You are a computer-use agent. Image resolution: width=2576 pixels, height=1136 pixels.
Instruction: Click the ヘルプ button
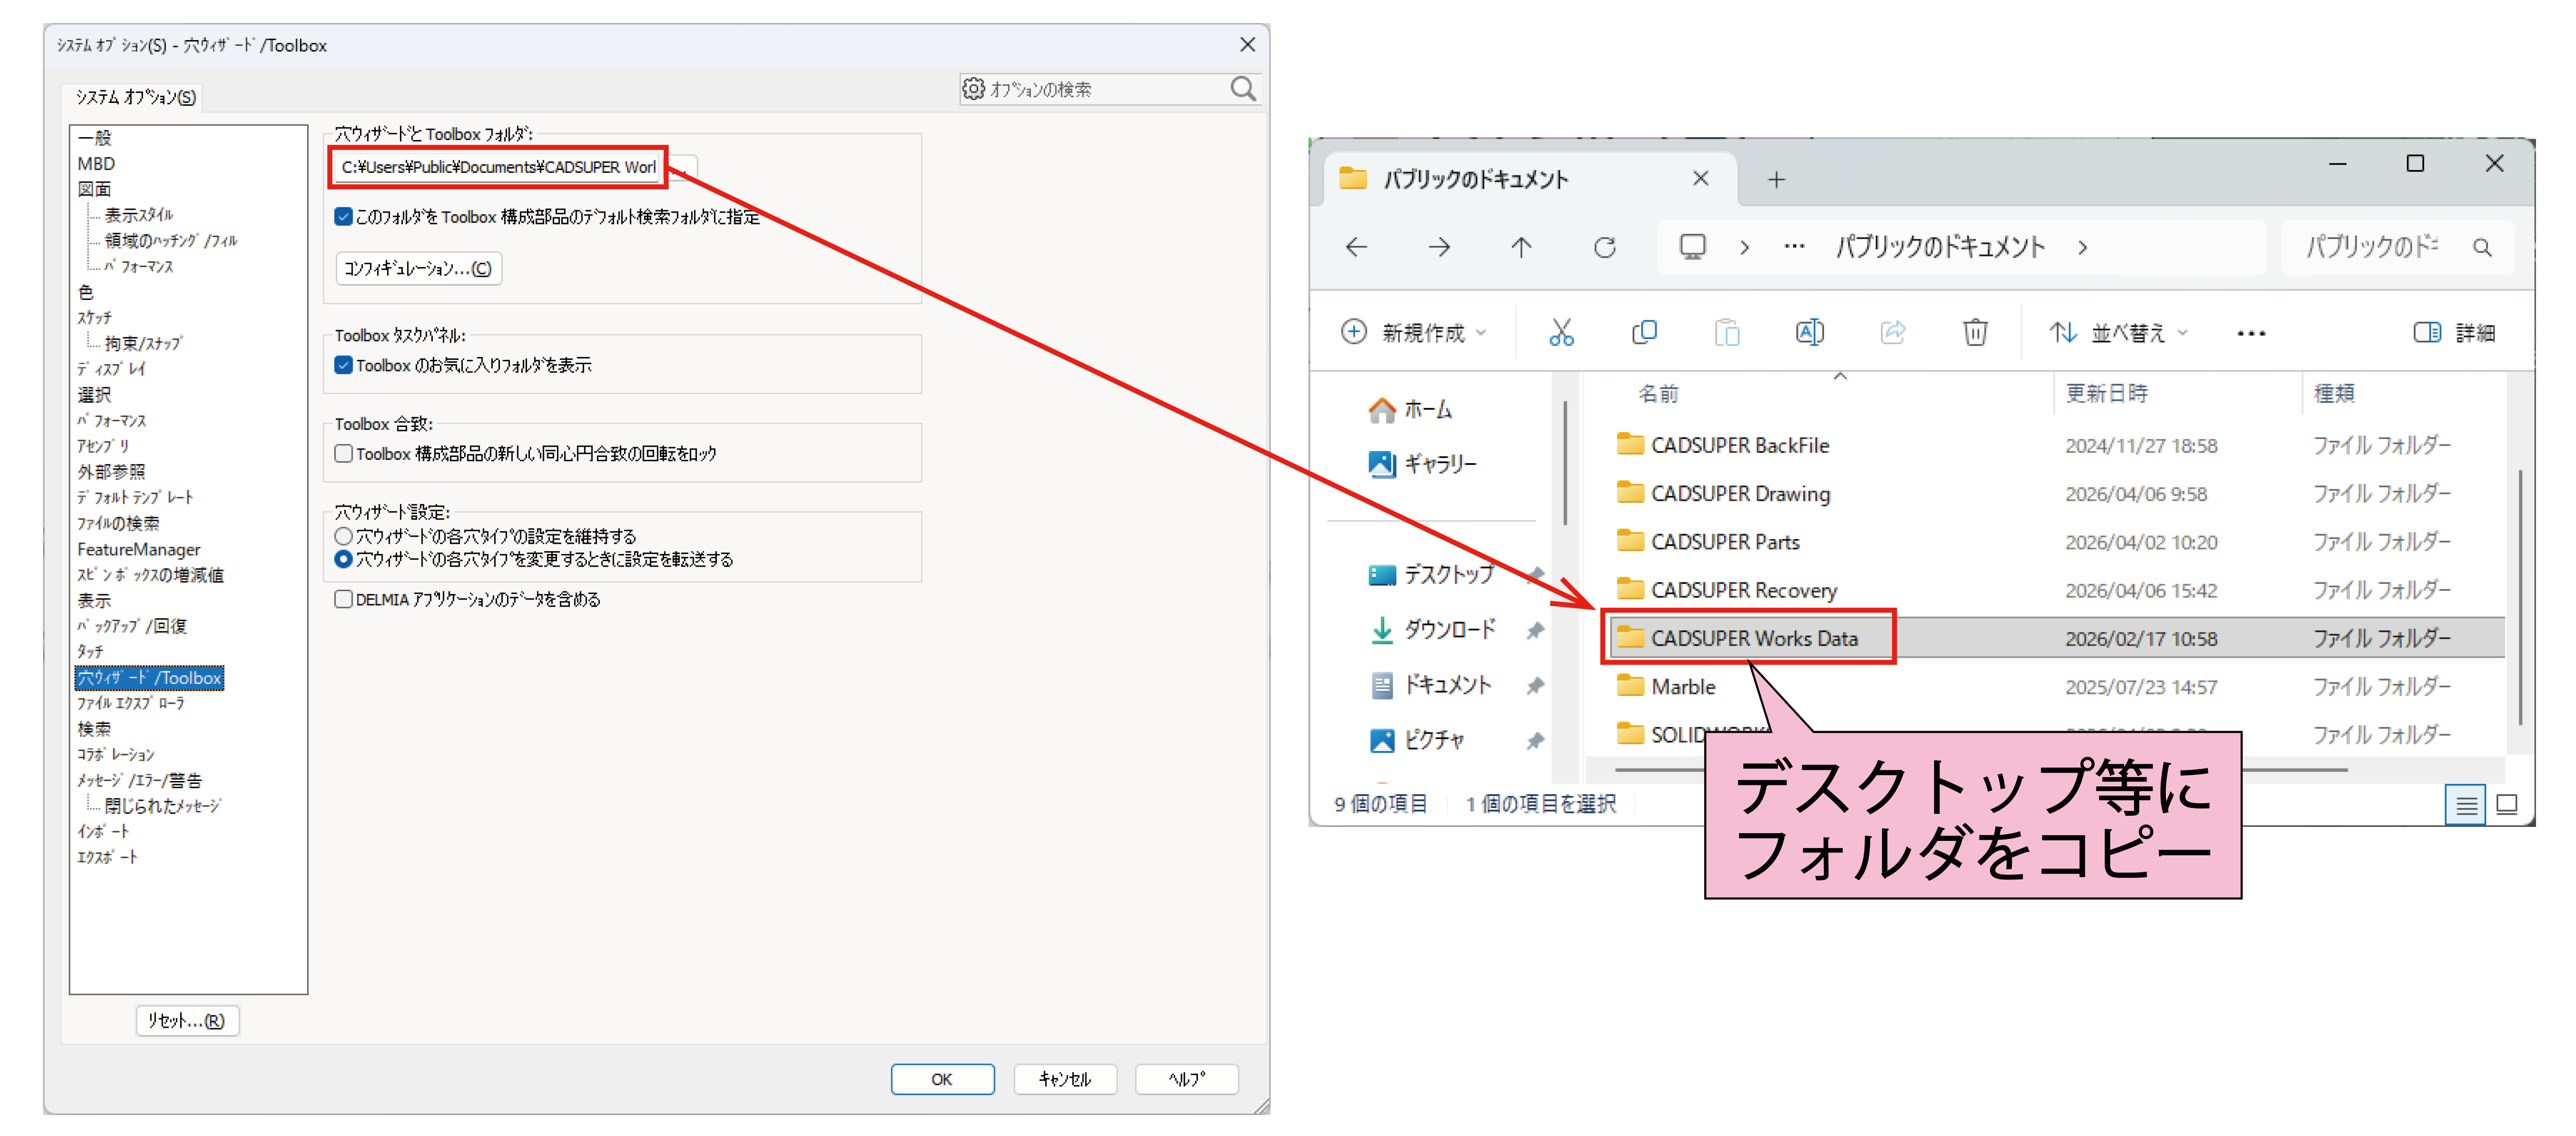[1187, 1079]
